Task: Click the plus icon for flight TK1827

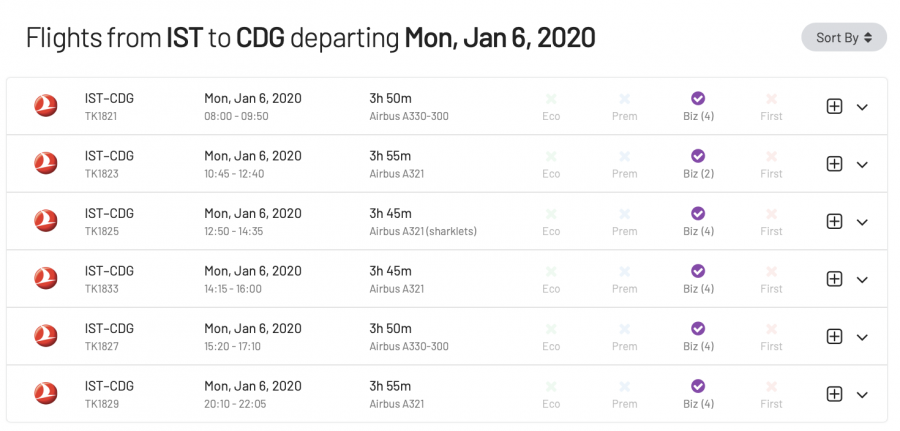Action: [x=834, y=337]
